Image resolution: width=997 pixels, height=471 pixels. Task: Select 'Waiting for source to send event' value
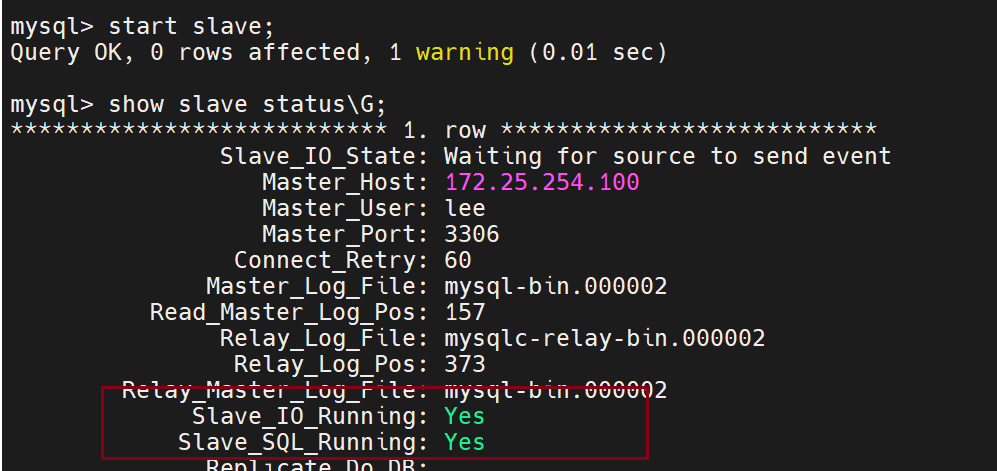[x=668, y=157]
